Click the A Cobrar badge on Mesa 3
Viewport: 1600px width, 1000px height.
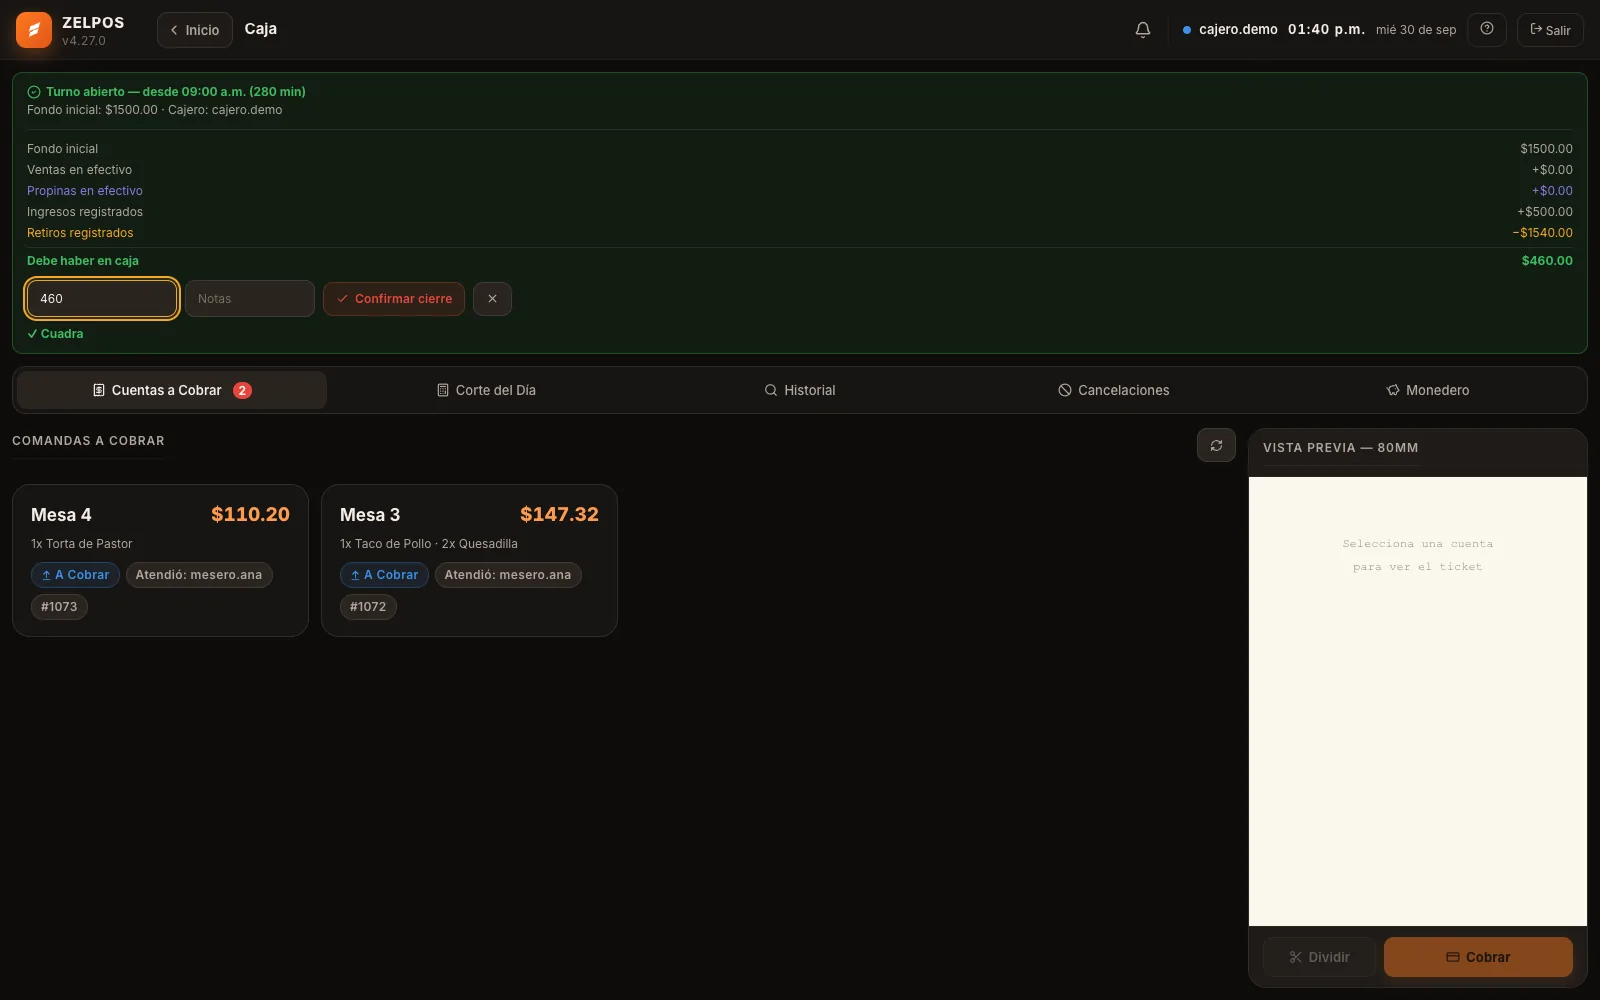coord(385,575)
